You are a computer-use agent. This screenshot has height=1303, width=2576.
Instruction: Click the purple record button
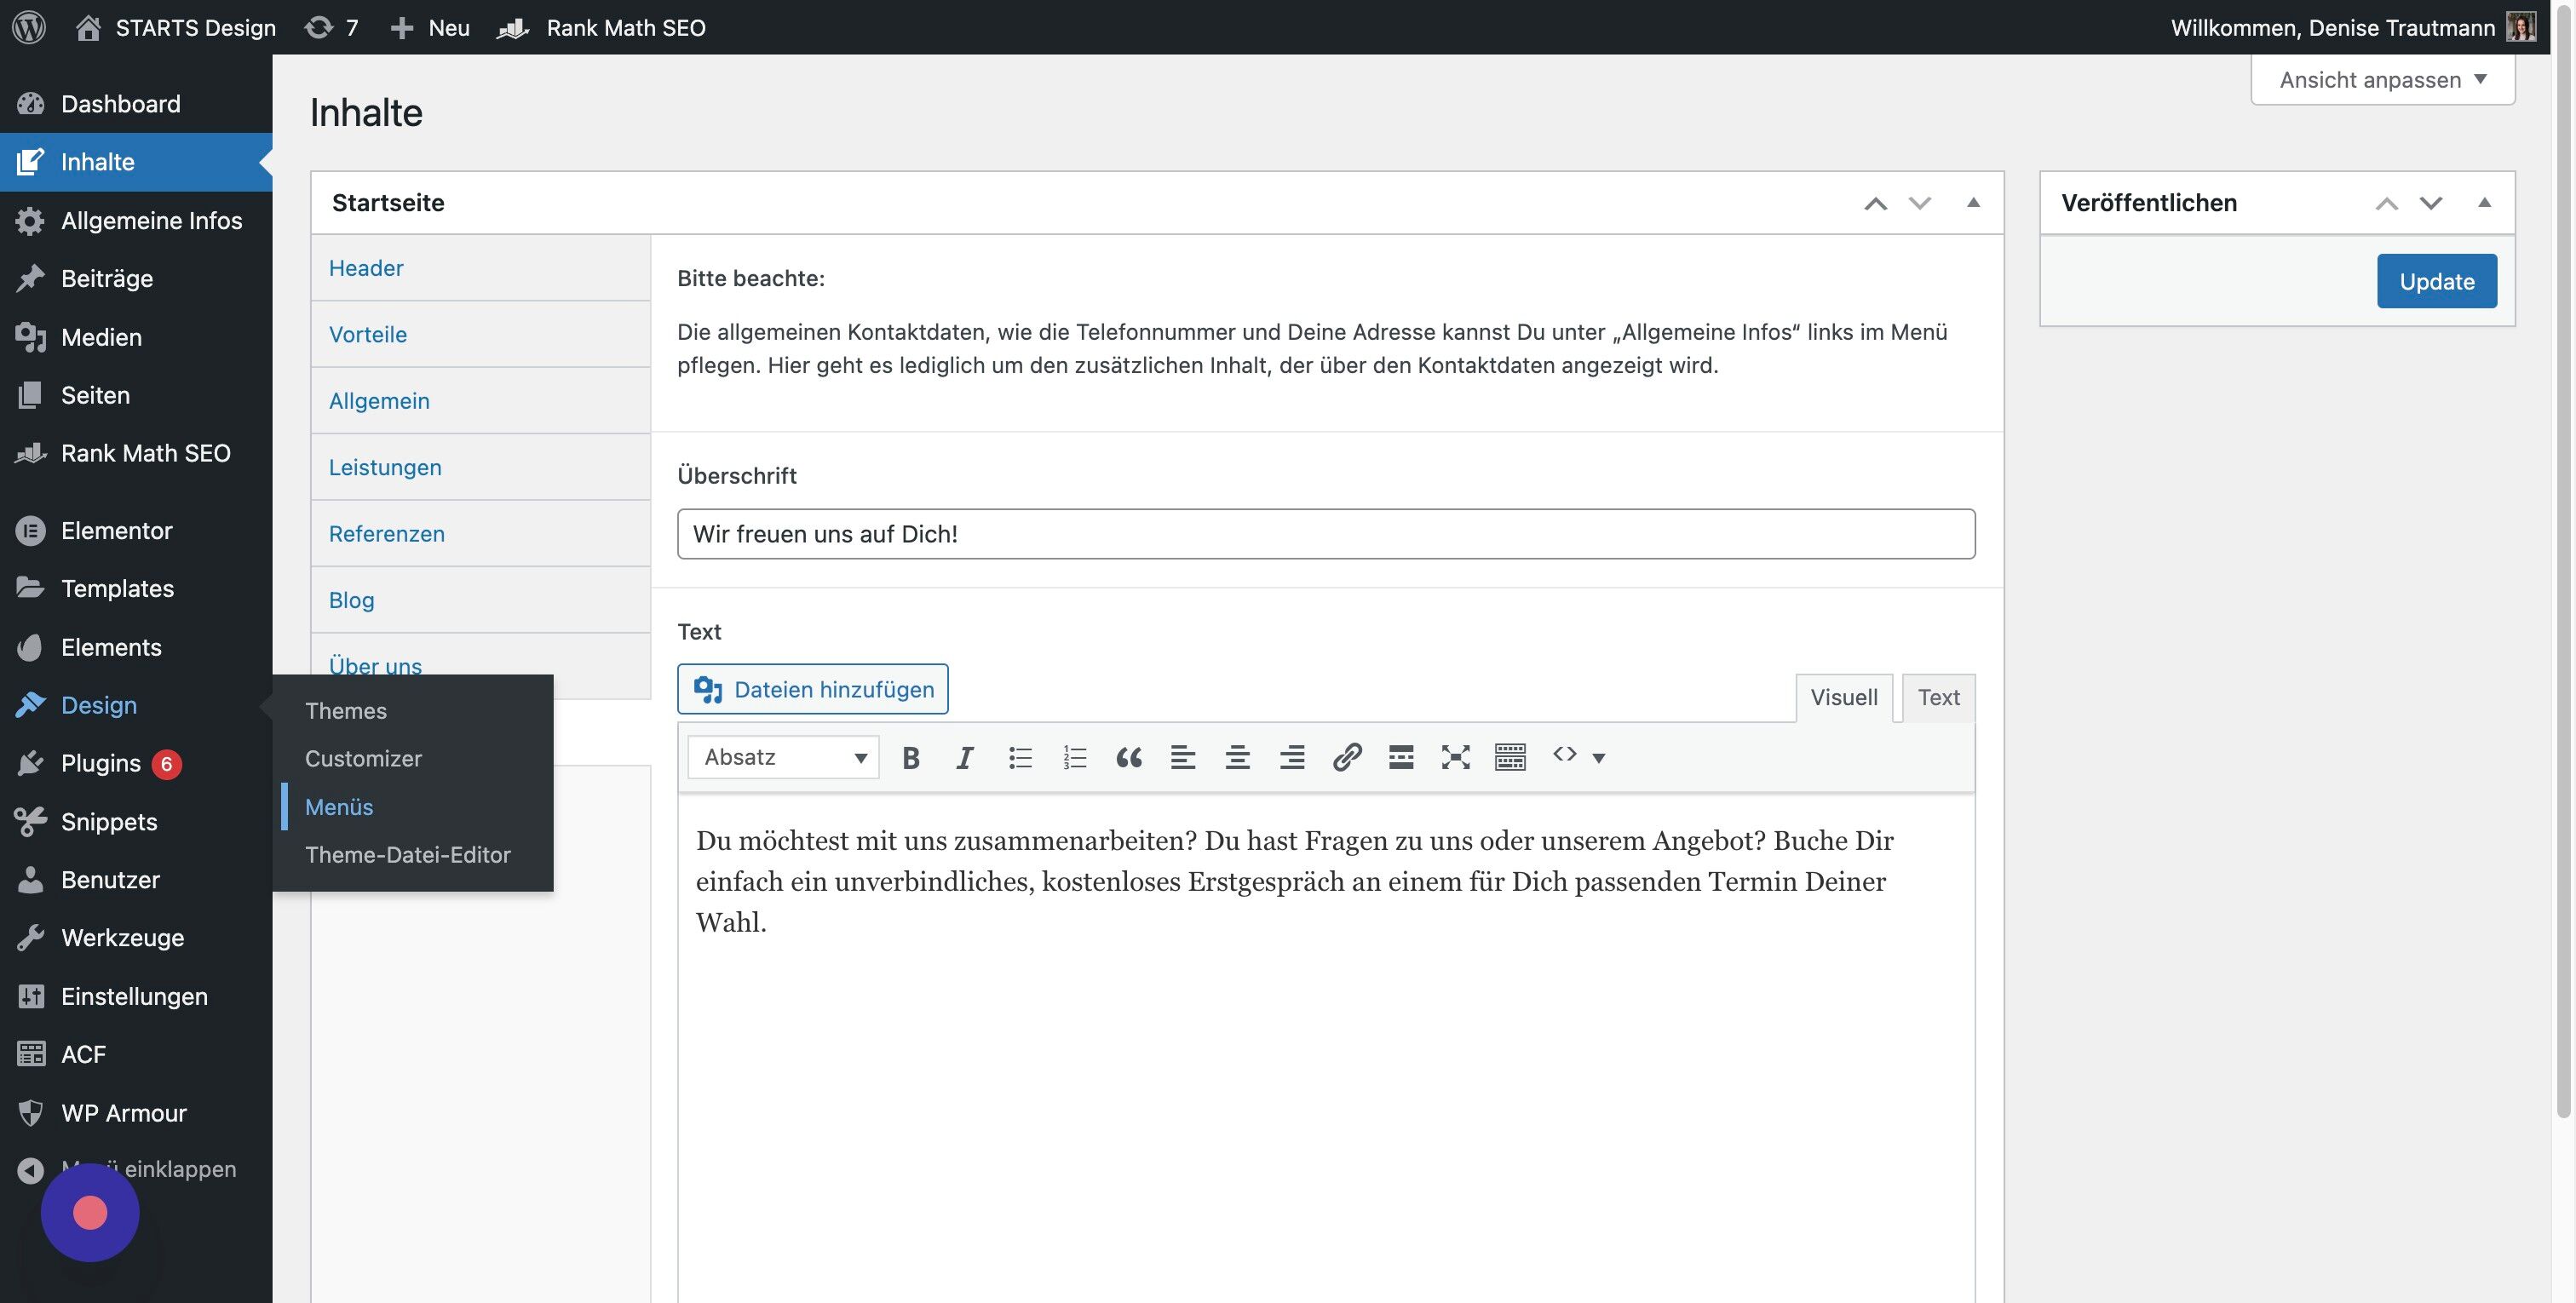click(90, 1213)
